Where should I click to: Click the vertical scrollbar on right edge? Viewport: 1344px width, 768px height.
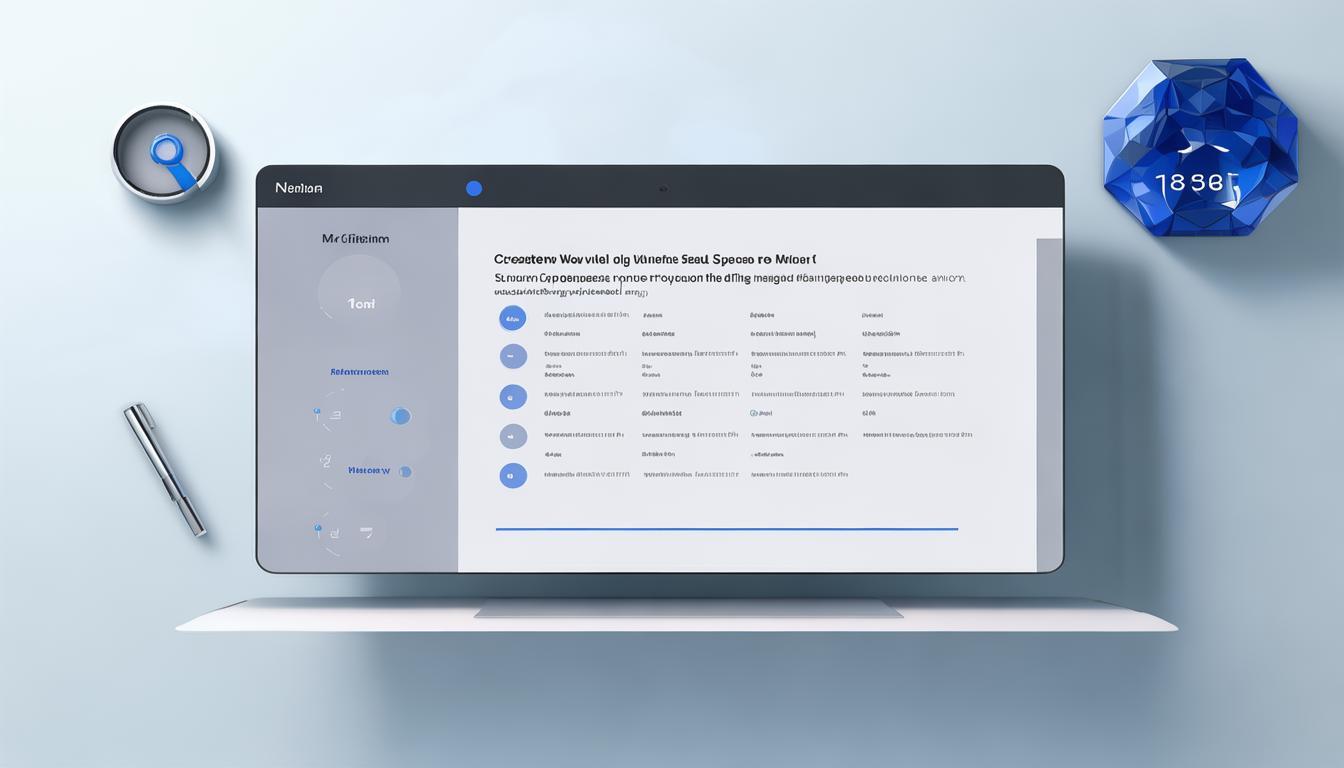(x=1049, y=400)
